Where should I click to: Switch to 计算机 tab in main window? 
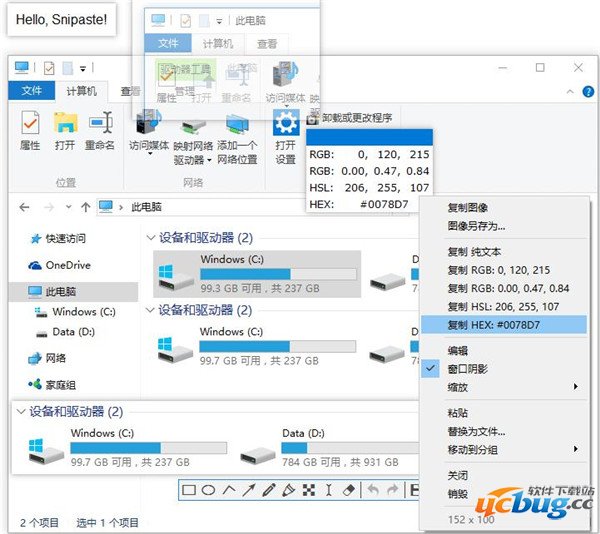click(82, 91)
